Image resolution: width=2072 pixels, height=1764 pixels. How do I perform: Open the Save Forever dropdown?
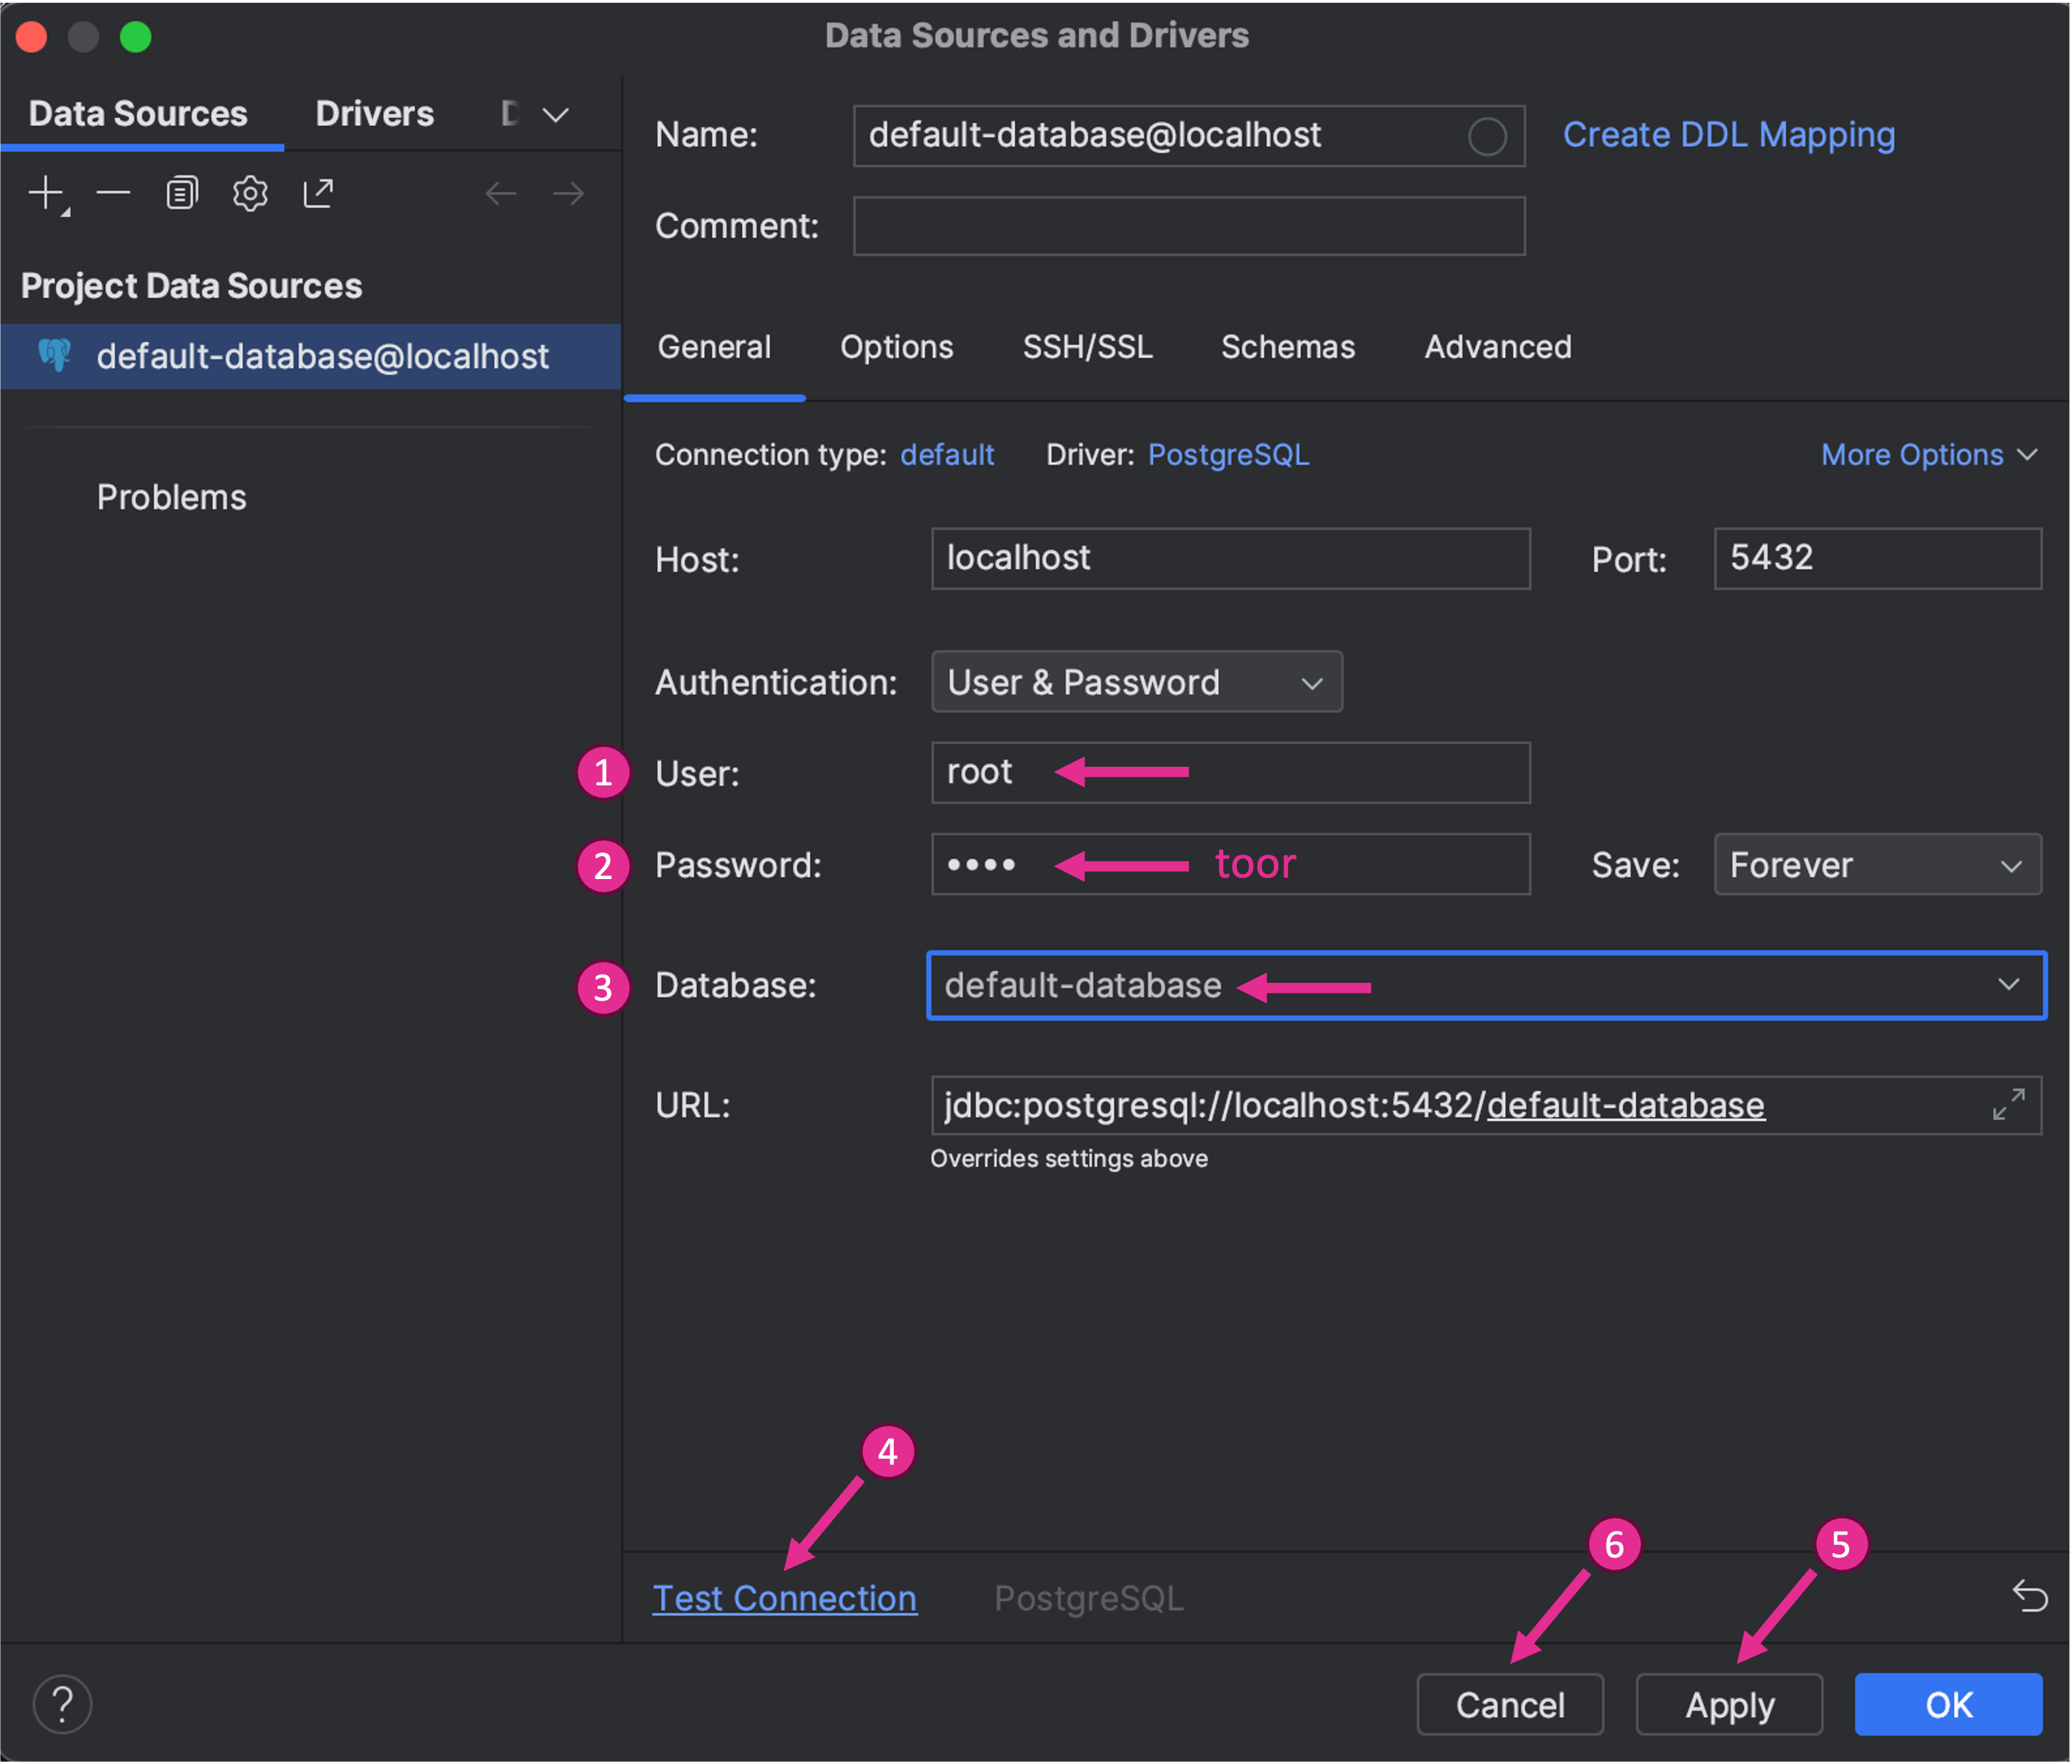click(x=1877, y=864)
